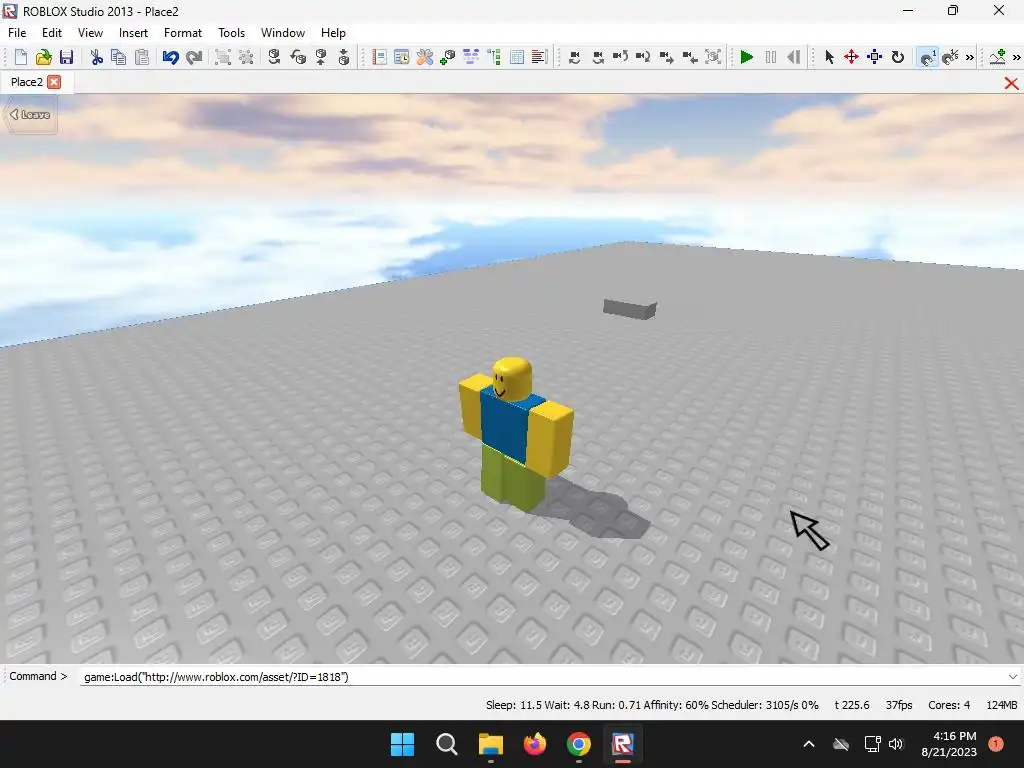Choose the blue Resize tool
The width and height of the screenshot is (1024, 768).
(x=874, y=57)
